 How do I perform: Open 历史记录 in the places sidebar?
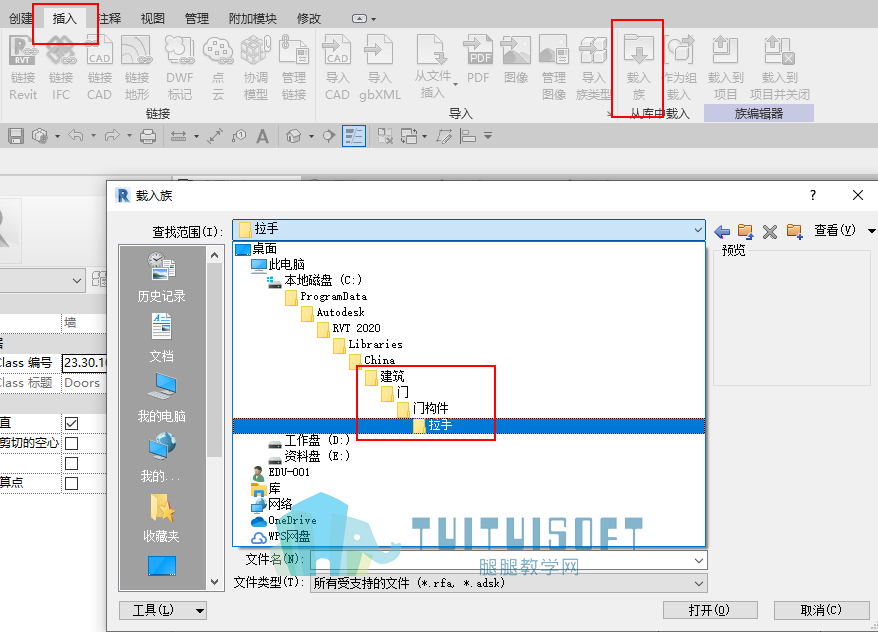(162, 277)
